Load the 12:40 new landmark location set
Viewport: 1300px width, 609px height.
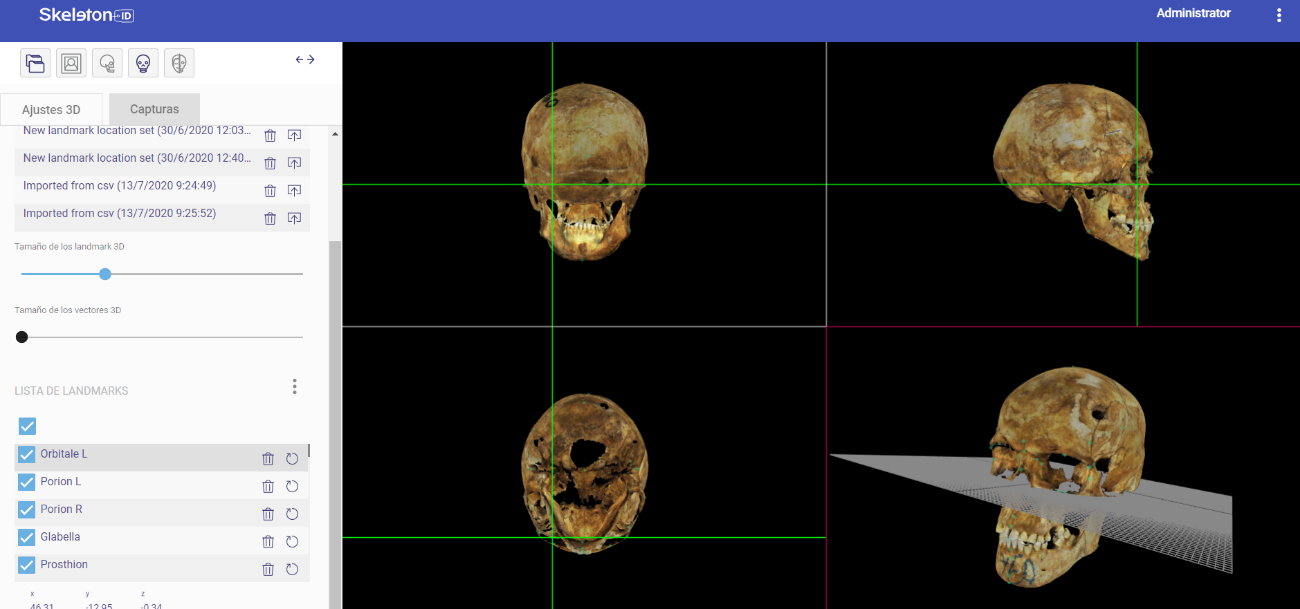(295, 163)
